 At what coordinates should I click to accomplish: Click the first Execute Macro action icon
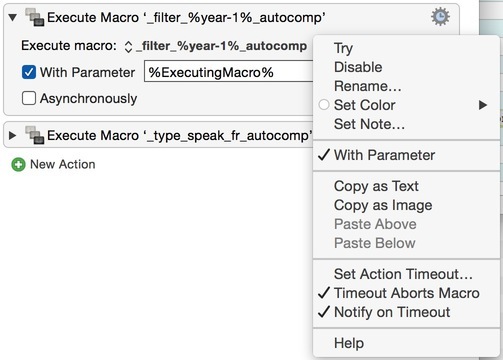coord(35,17)
